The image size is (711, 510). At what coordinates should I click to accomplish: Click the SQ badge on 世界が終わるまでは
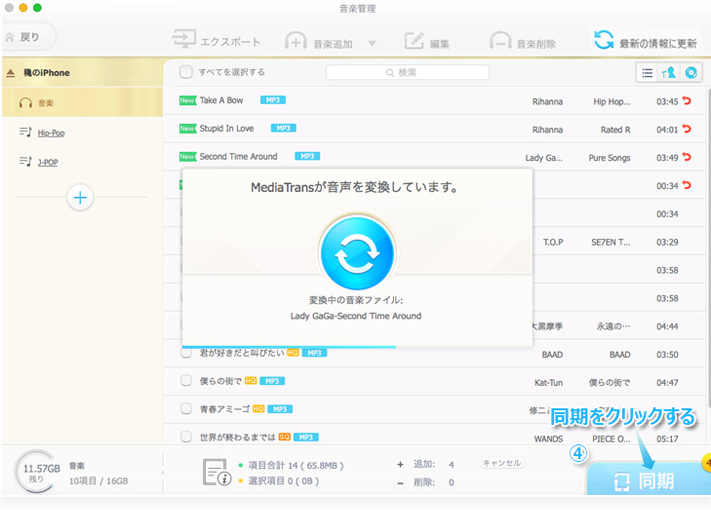pyautogui.click(x=285, y=437)
